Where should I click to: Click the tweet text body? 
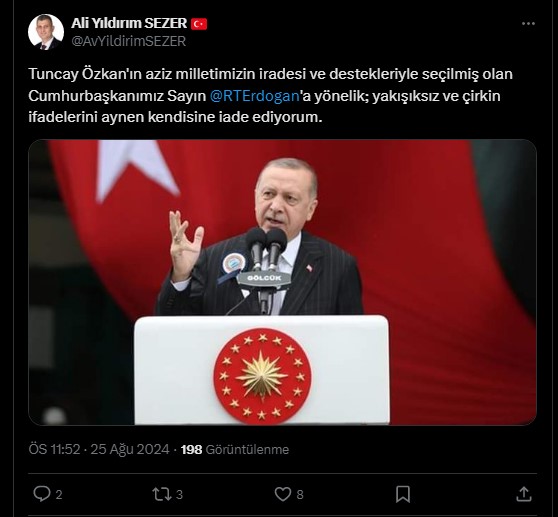270,96
